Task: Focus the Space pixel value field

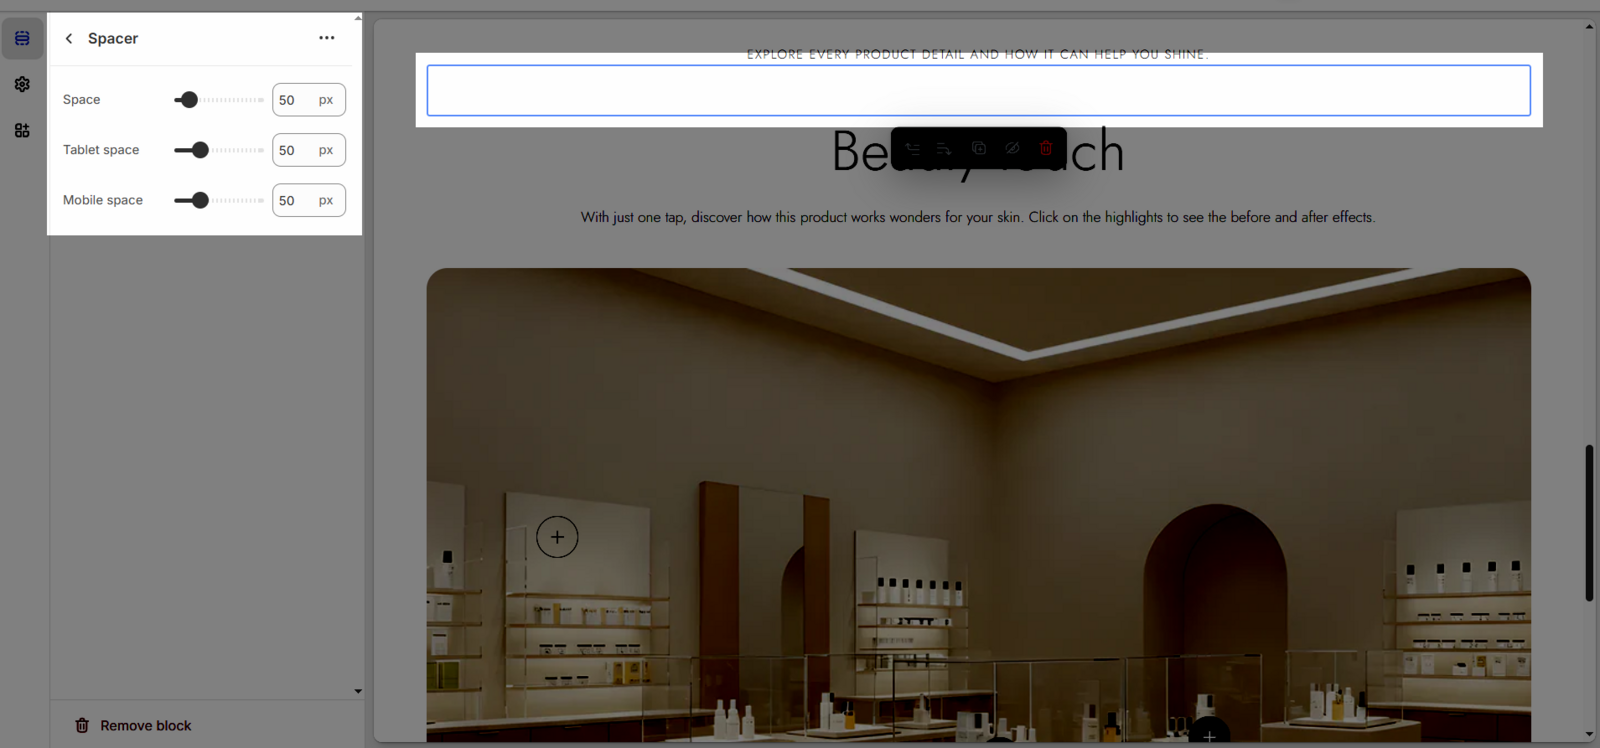Action: pos(294,100)
